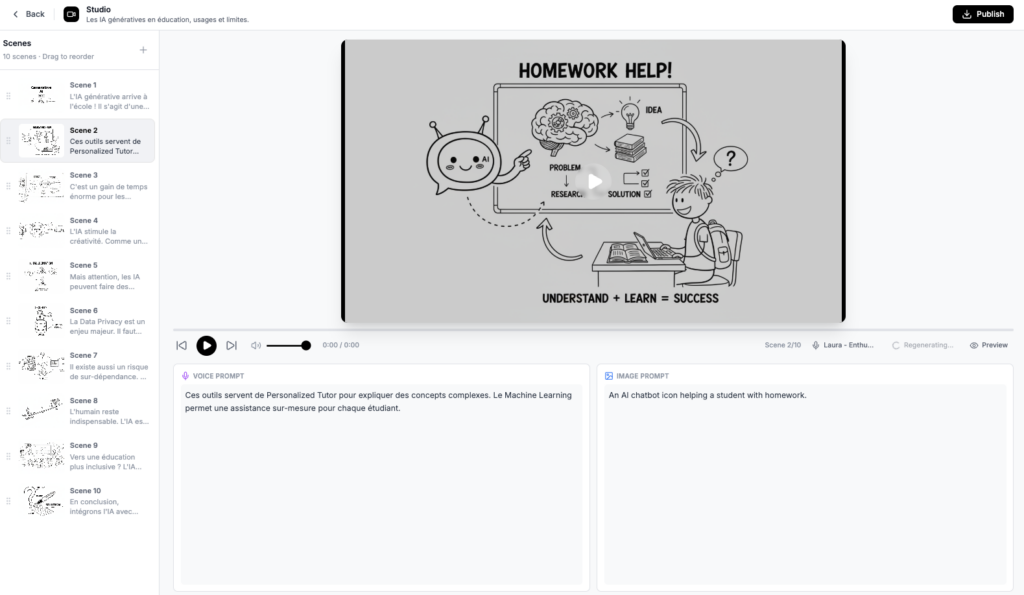The height and width of the screenshot is (595, 1024).
Task: Click into the Voice Prompt text area
Action: point(380,480)
